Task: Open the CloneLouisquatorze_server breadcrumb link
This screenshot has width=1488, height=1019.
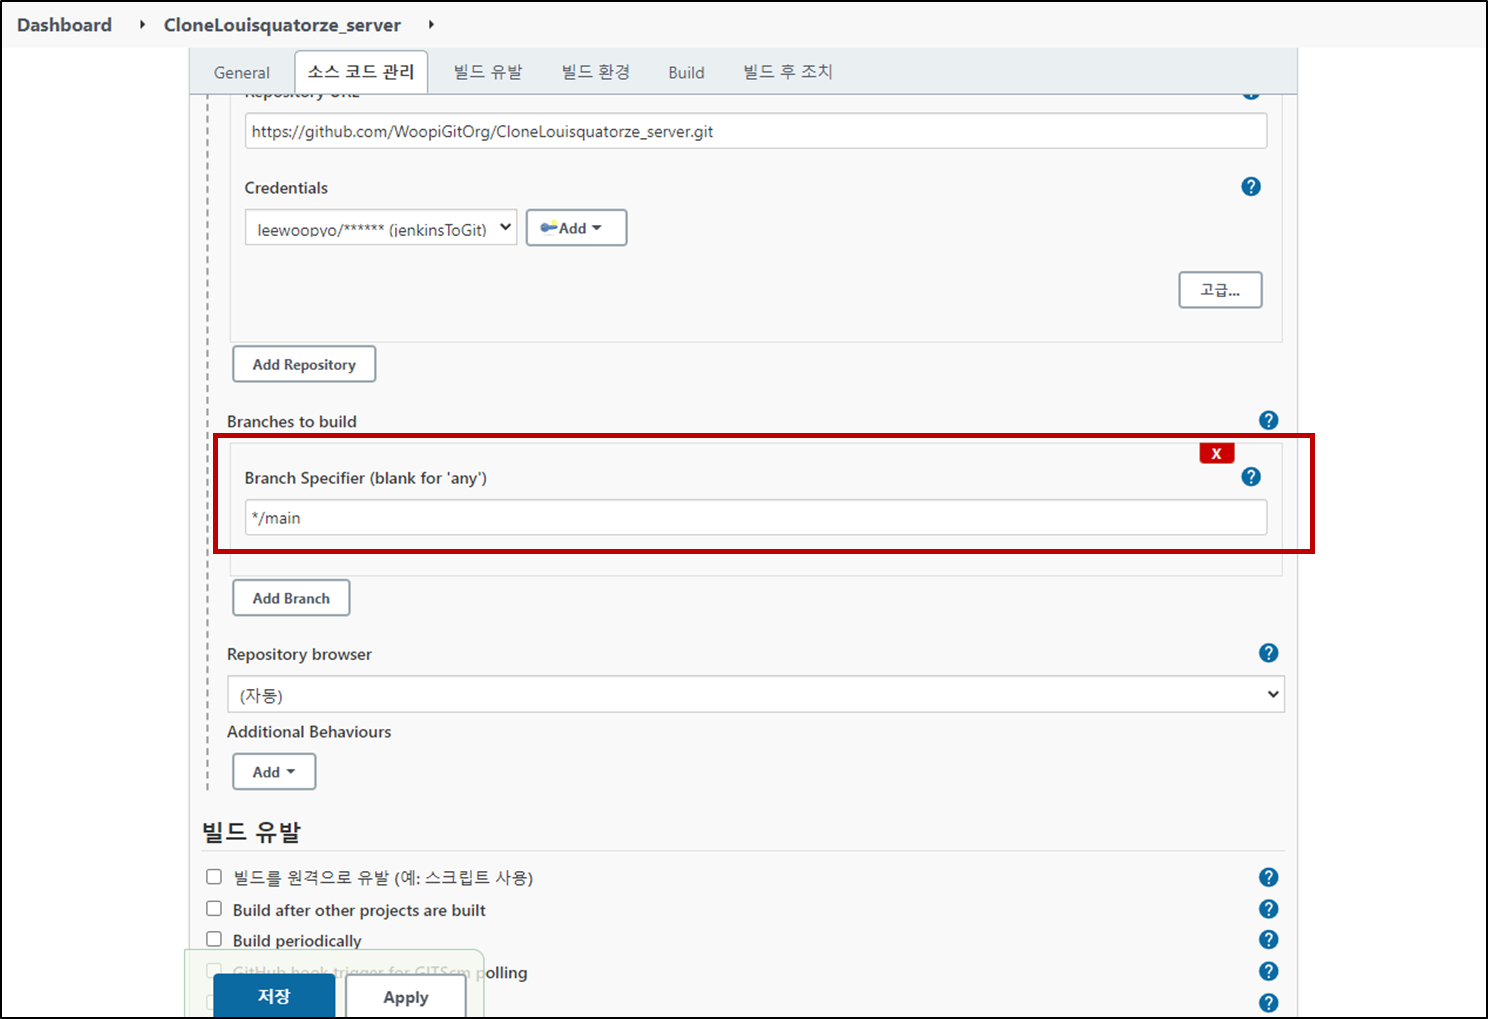Action: [x=282, y=25]
